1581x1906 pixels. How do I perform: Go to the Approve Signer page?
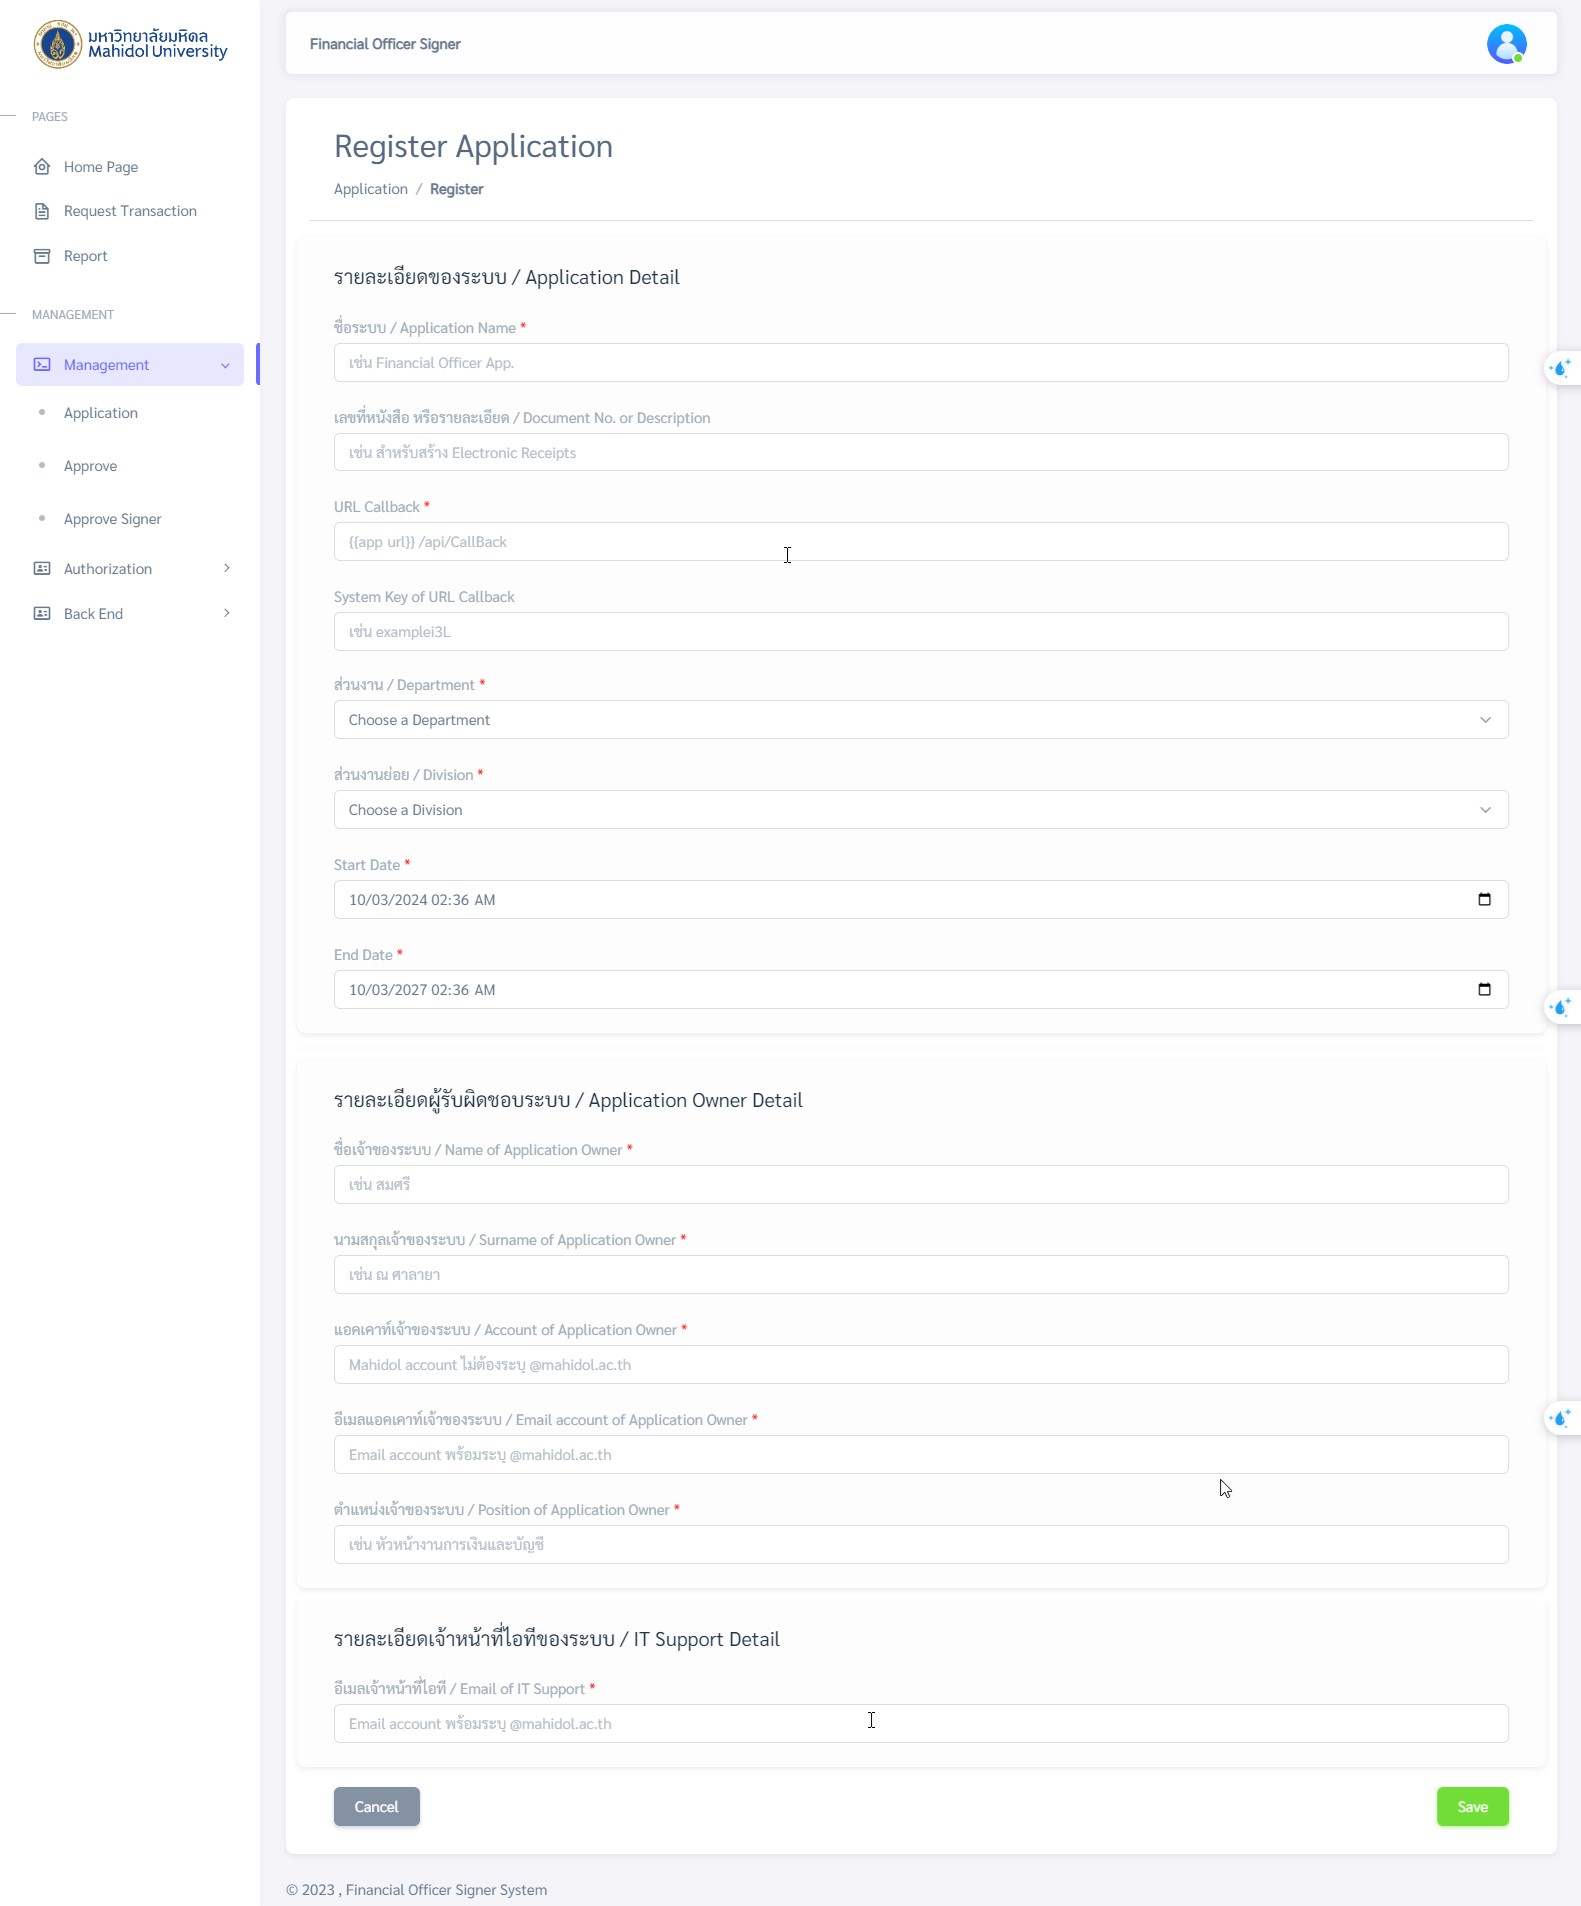112,519
